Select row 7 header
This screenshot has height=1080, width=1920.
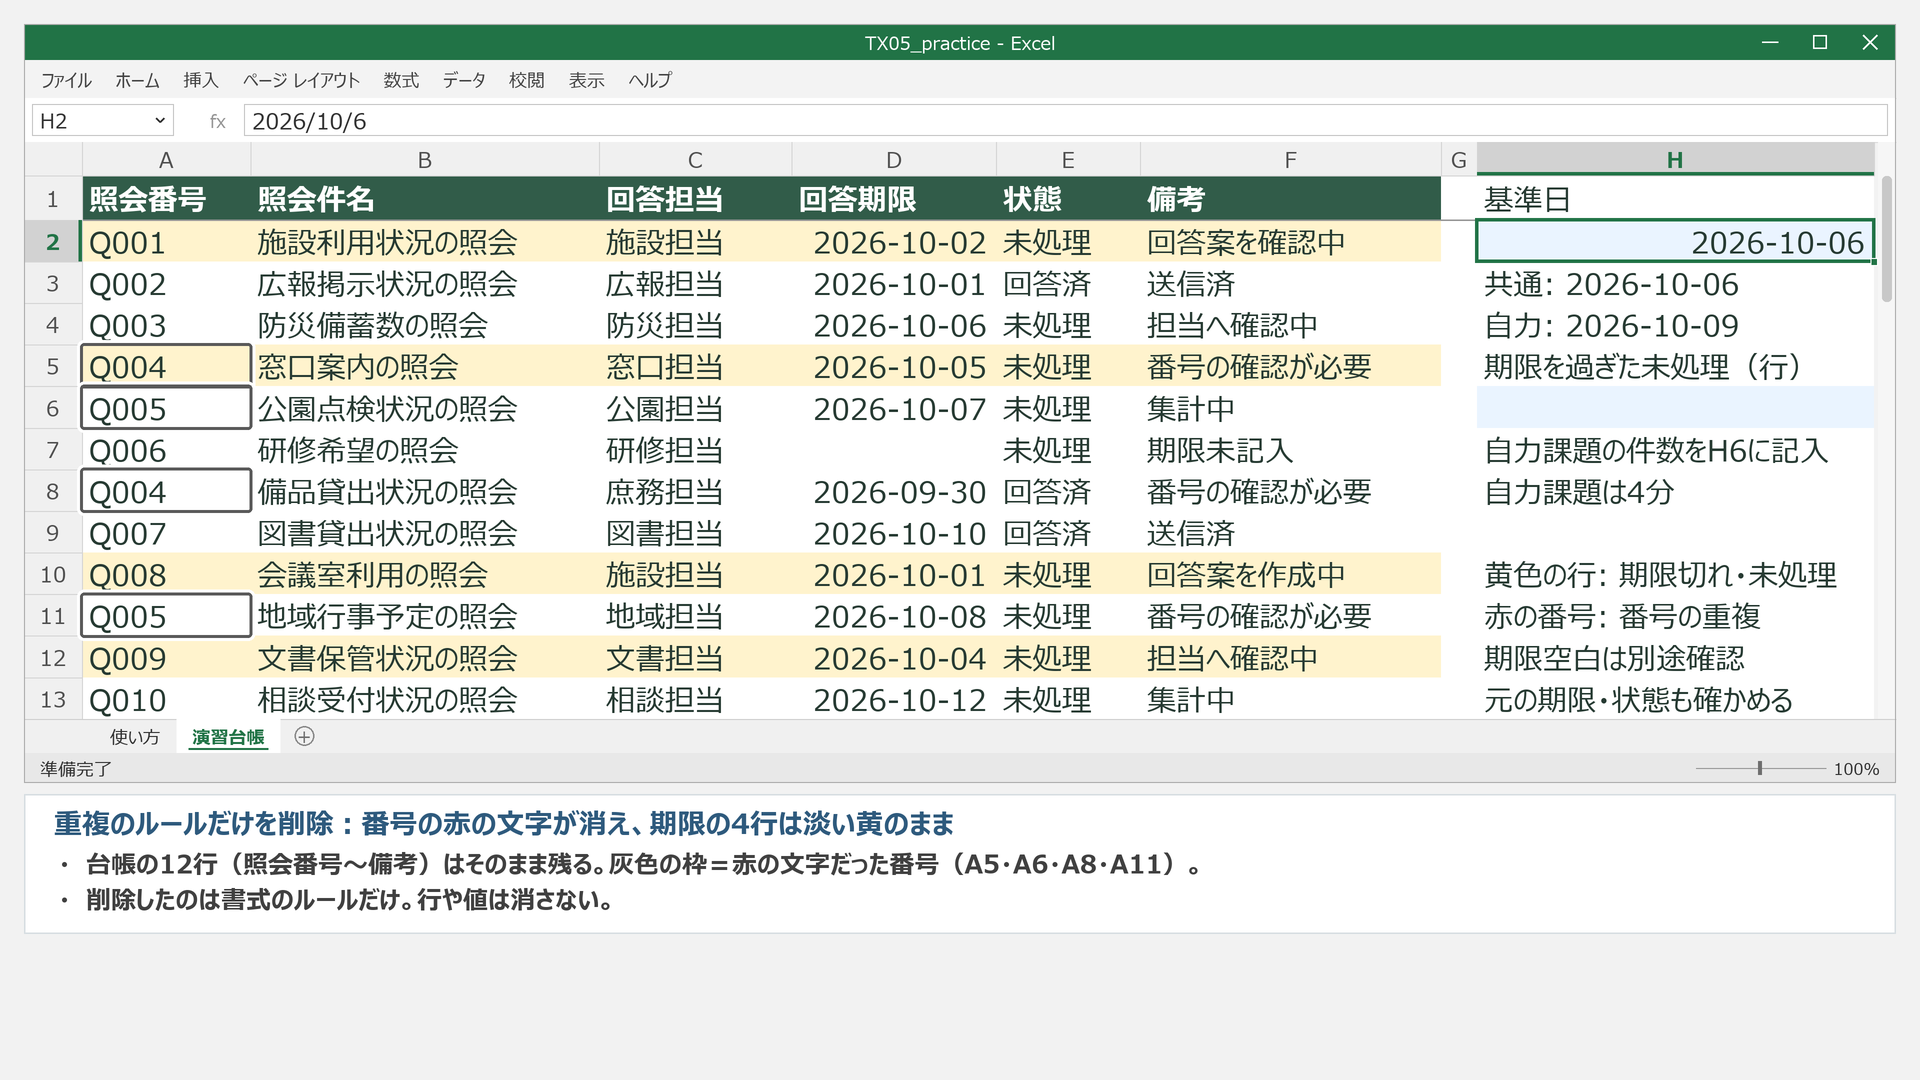tap(53, 450)
